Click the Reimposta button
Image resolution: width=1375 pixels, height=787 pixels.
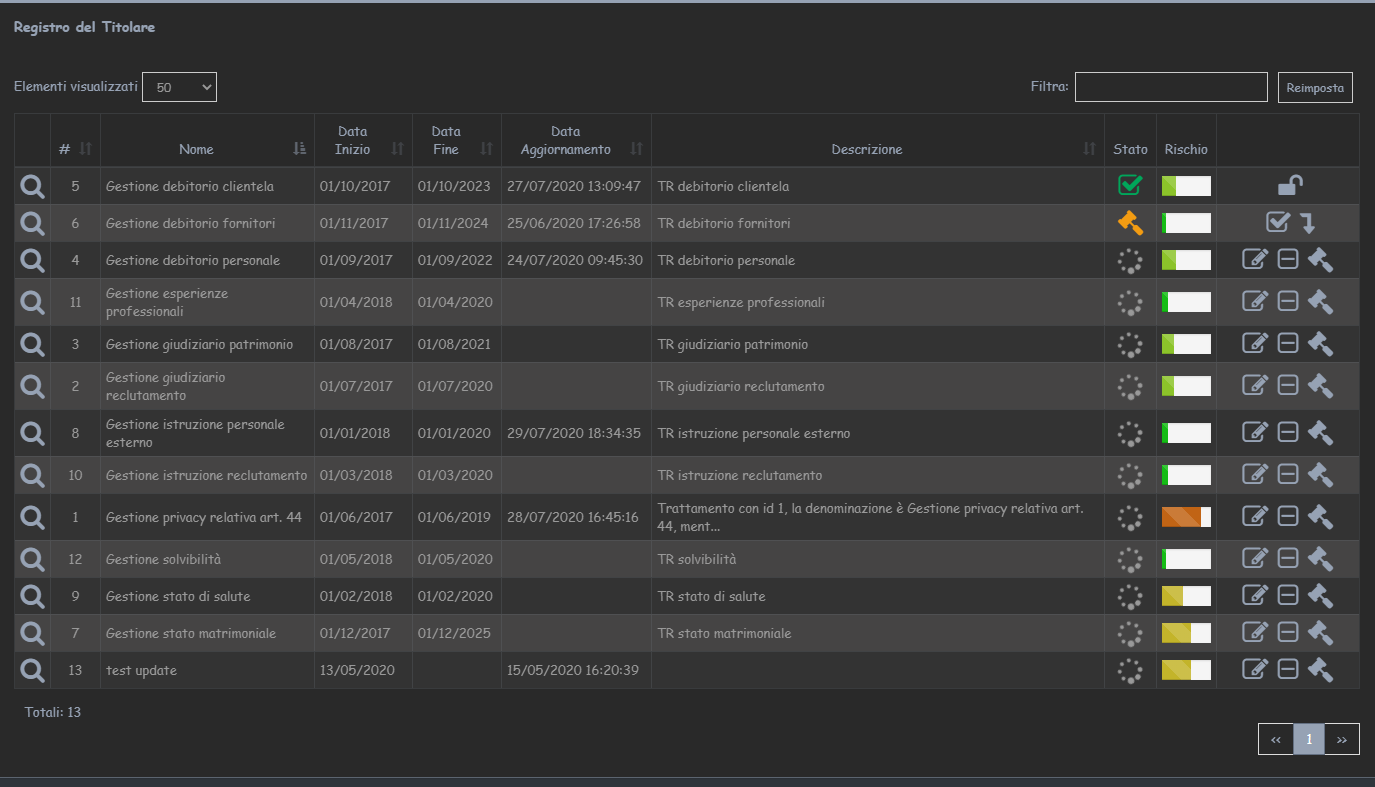pos(1315,87)
